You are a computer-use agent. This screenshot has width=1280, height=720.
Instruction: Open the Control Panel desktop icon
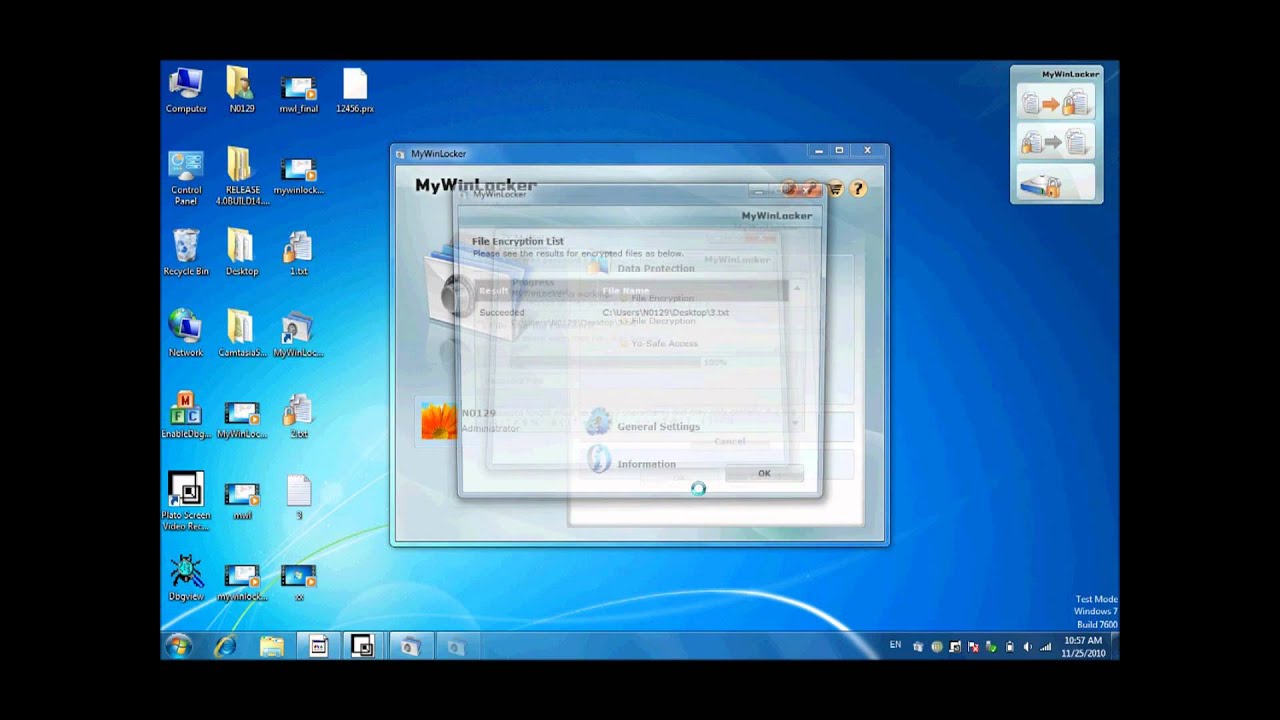point(186,177)
